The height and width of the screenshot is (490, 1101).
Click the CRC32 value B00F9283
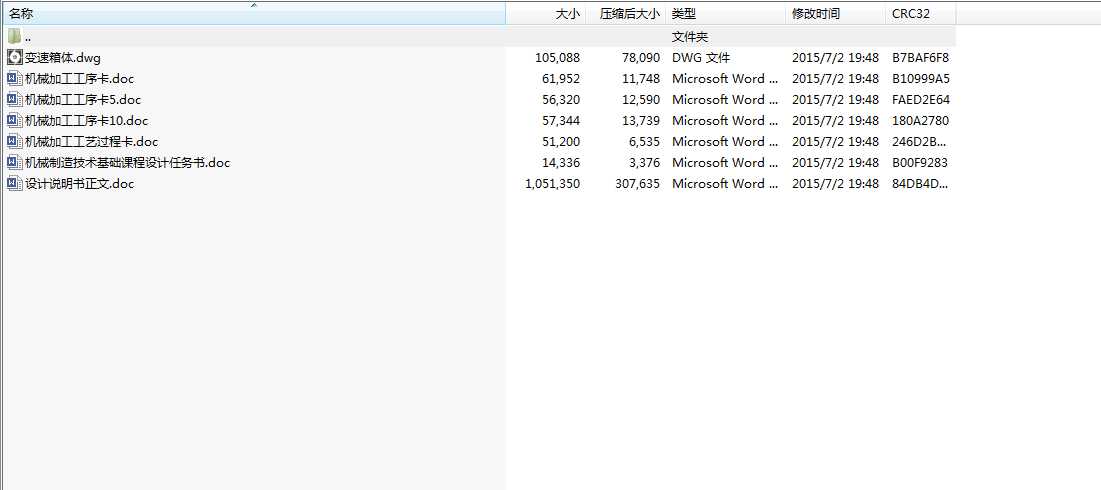click(x=920, y=163)
